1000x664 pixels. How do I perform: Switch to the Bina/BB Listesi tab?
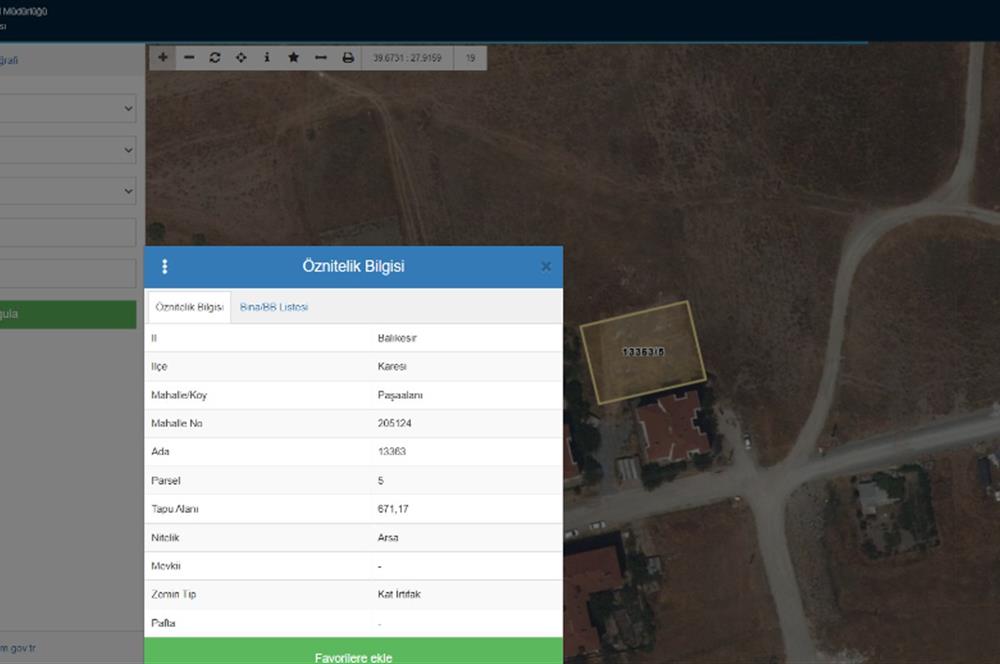tap(274, 307)
